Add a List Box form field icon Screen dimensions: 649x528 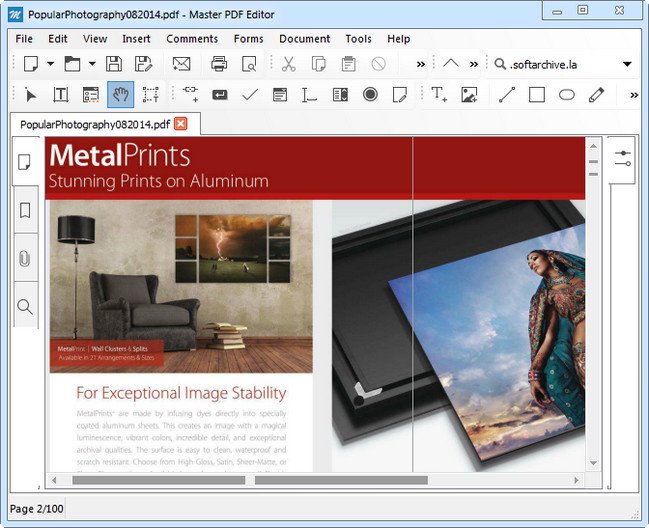(280, 95)
